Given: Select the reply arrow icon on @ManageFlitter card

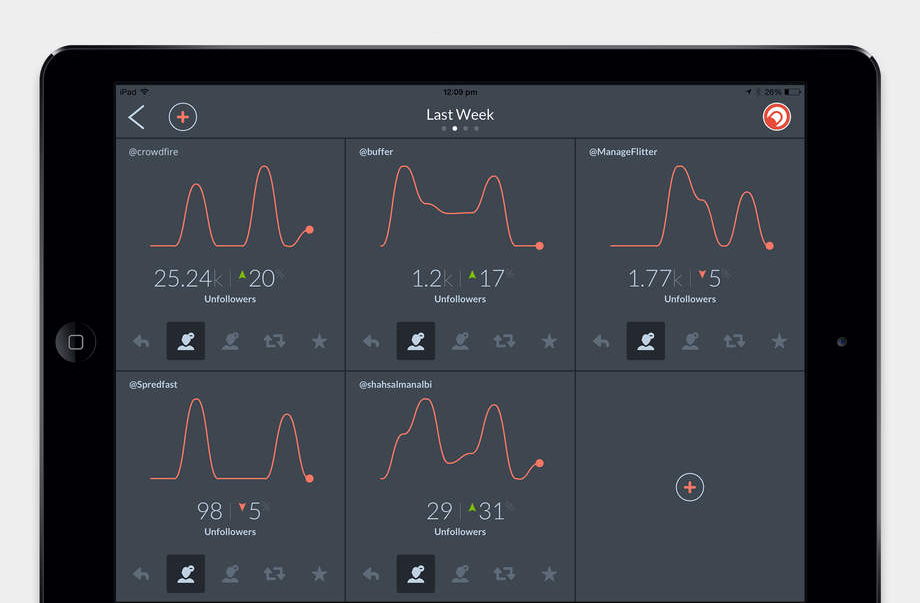Looking at the screenshot, I should [601, 341].
